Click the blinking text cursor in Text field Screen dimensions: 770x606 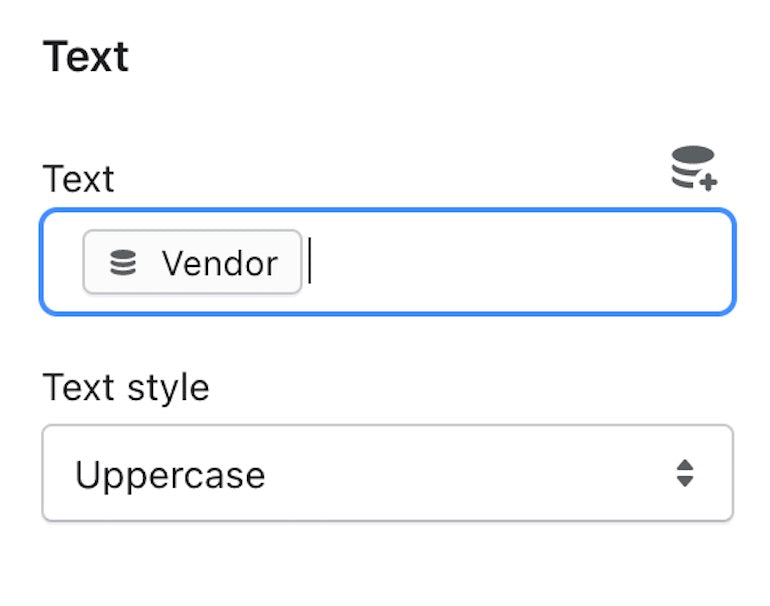coord(310,262)
